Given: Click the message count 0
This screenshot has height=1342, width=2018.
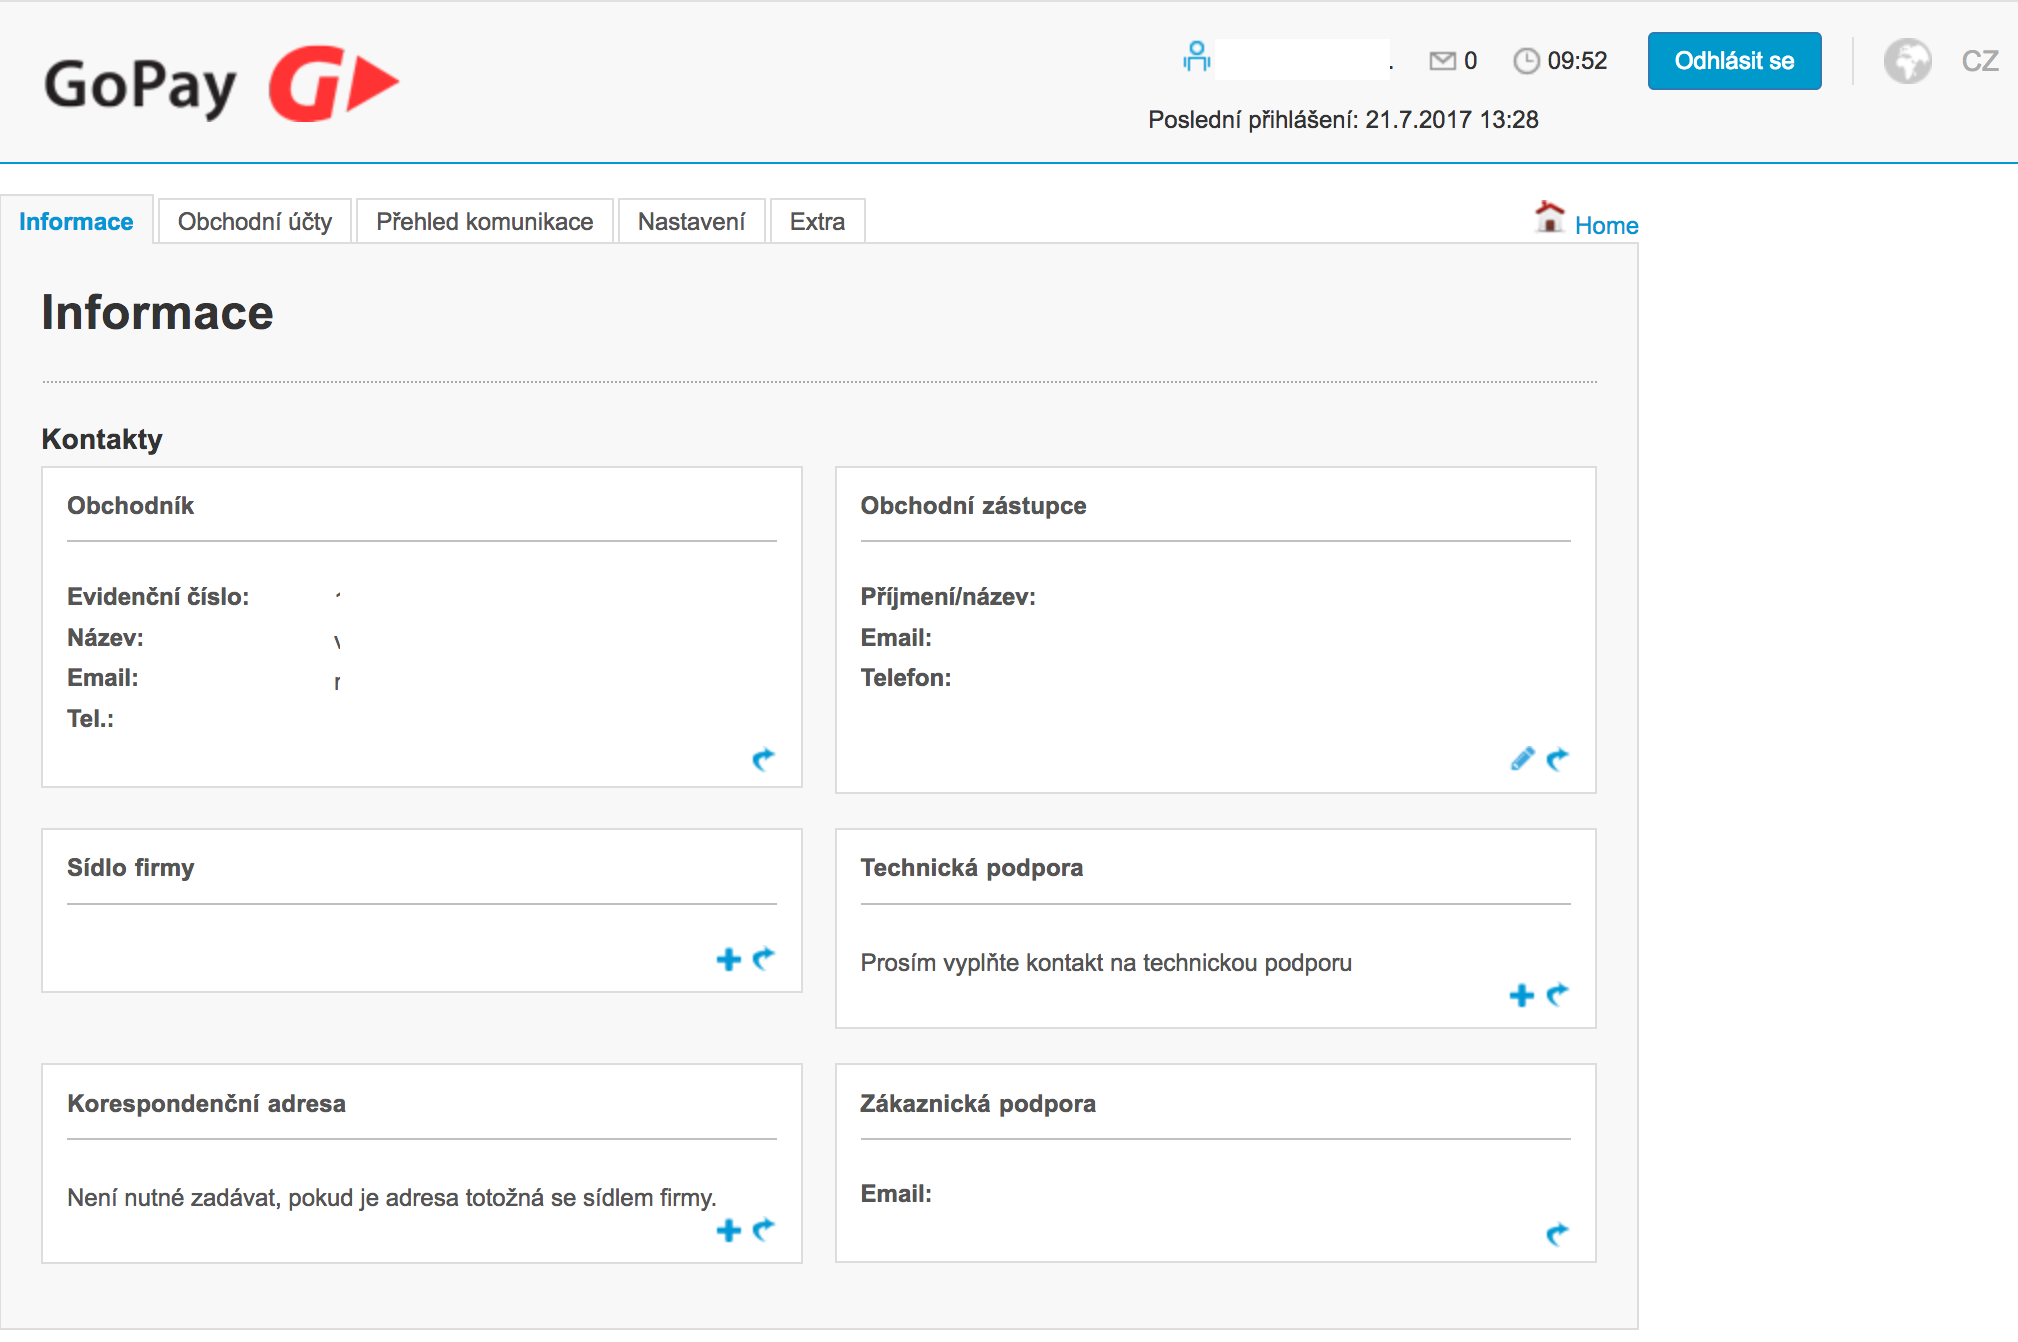Looking at the screenshot, I should (x=1470, y=61).
